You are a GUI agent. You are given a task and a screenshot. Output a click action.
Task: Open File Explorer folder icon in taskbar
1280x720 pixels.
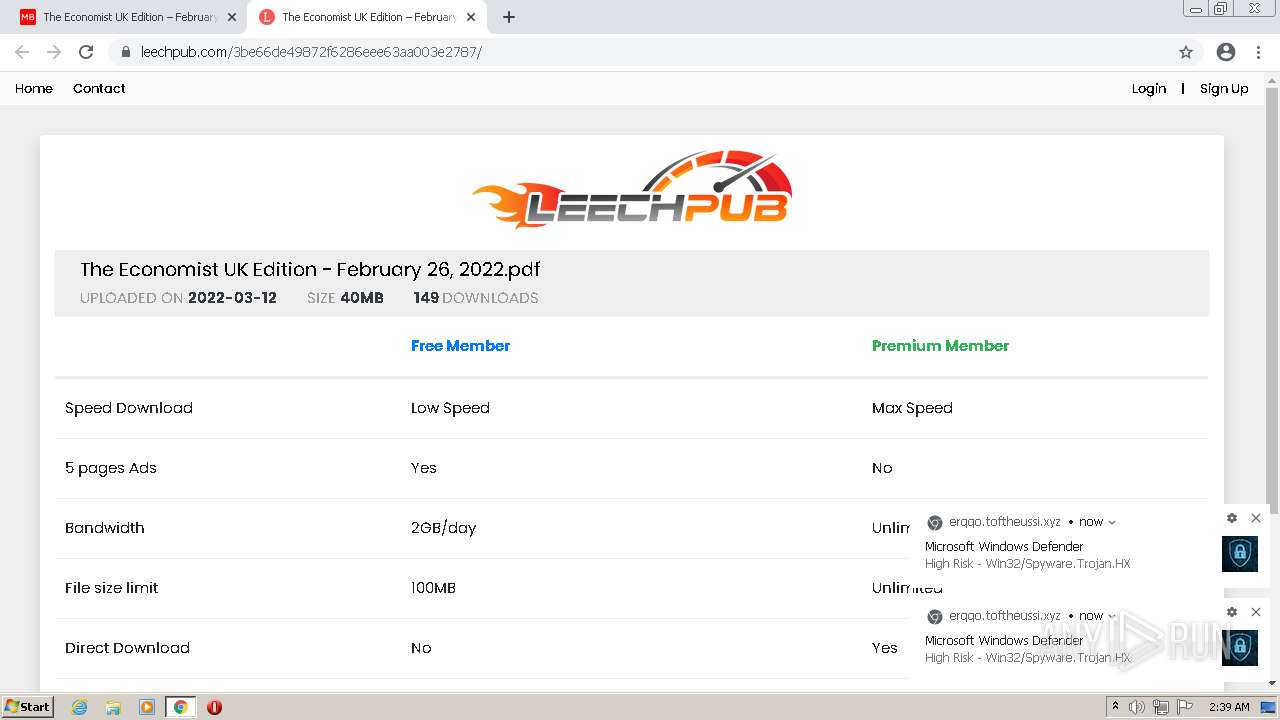pos(113,707)
